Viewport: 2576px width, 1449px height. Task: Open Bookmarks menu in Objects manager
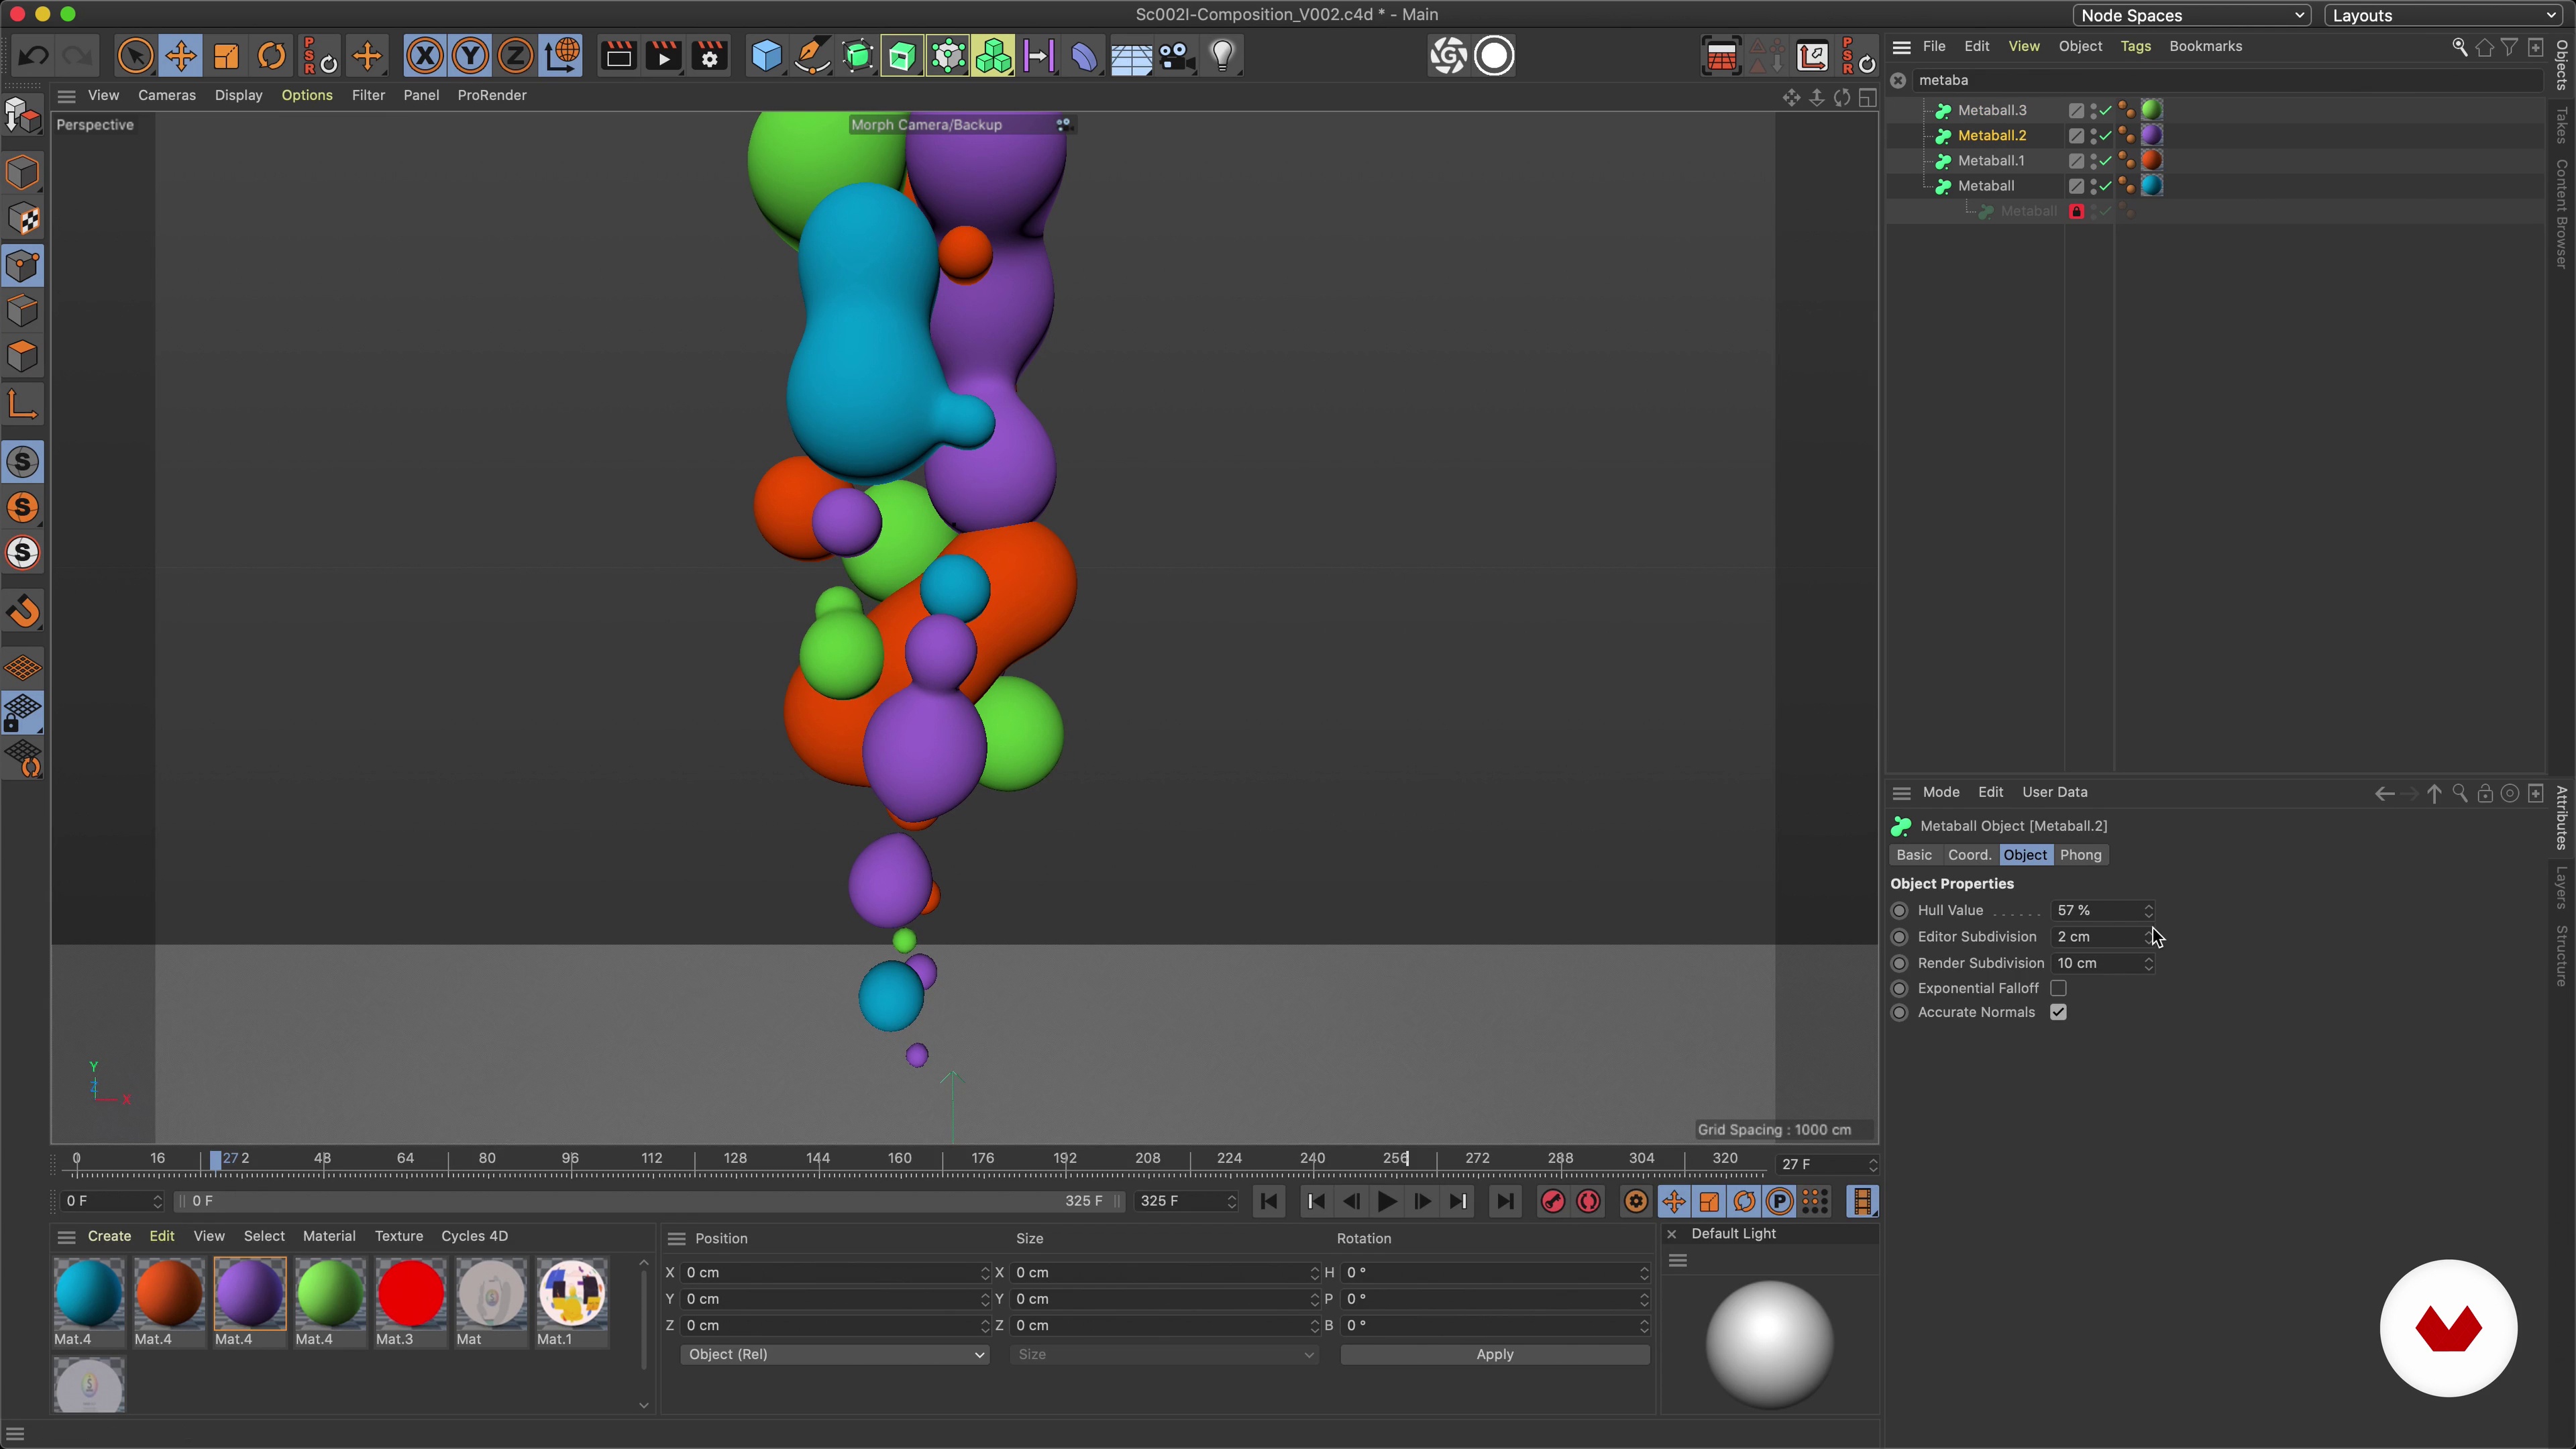(x=2205, y=46)
